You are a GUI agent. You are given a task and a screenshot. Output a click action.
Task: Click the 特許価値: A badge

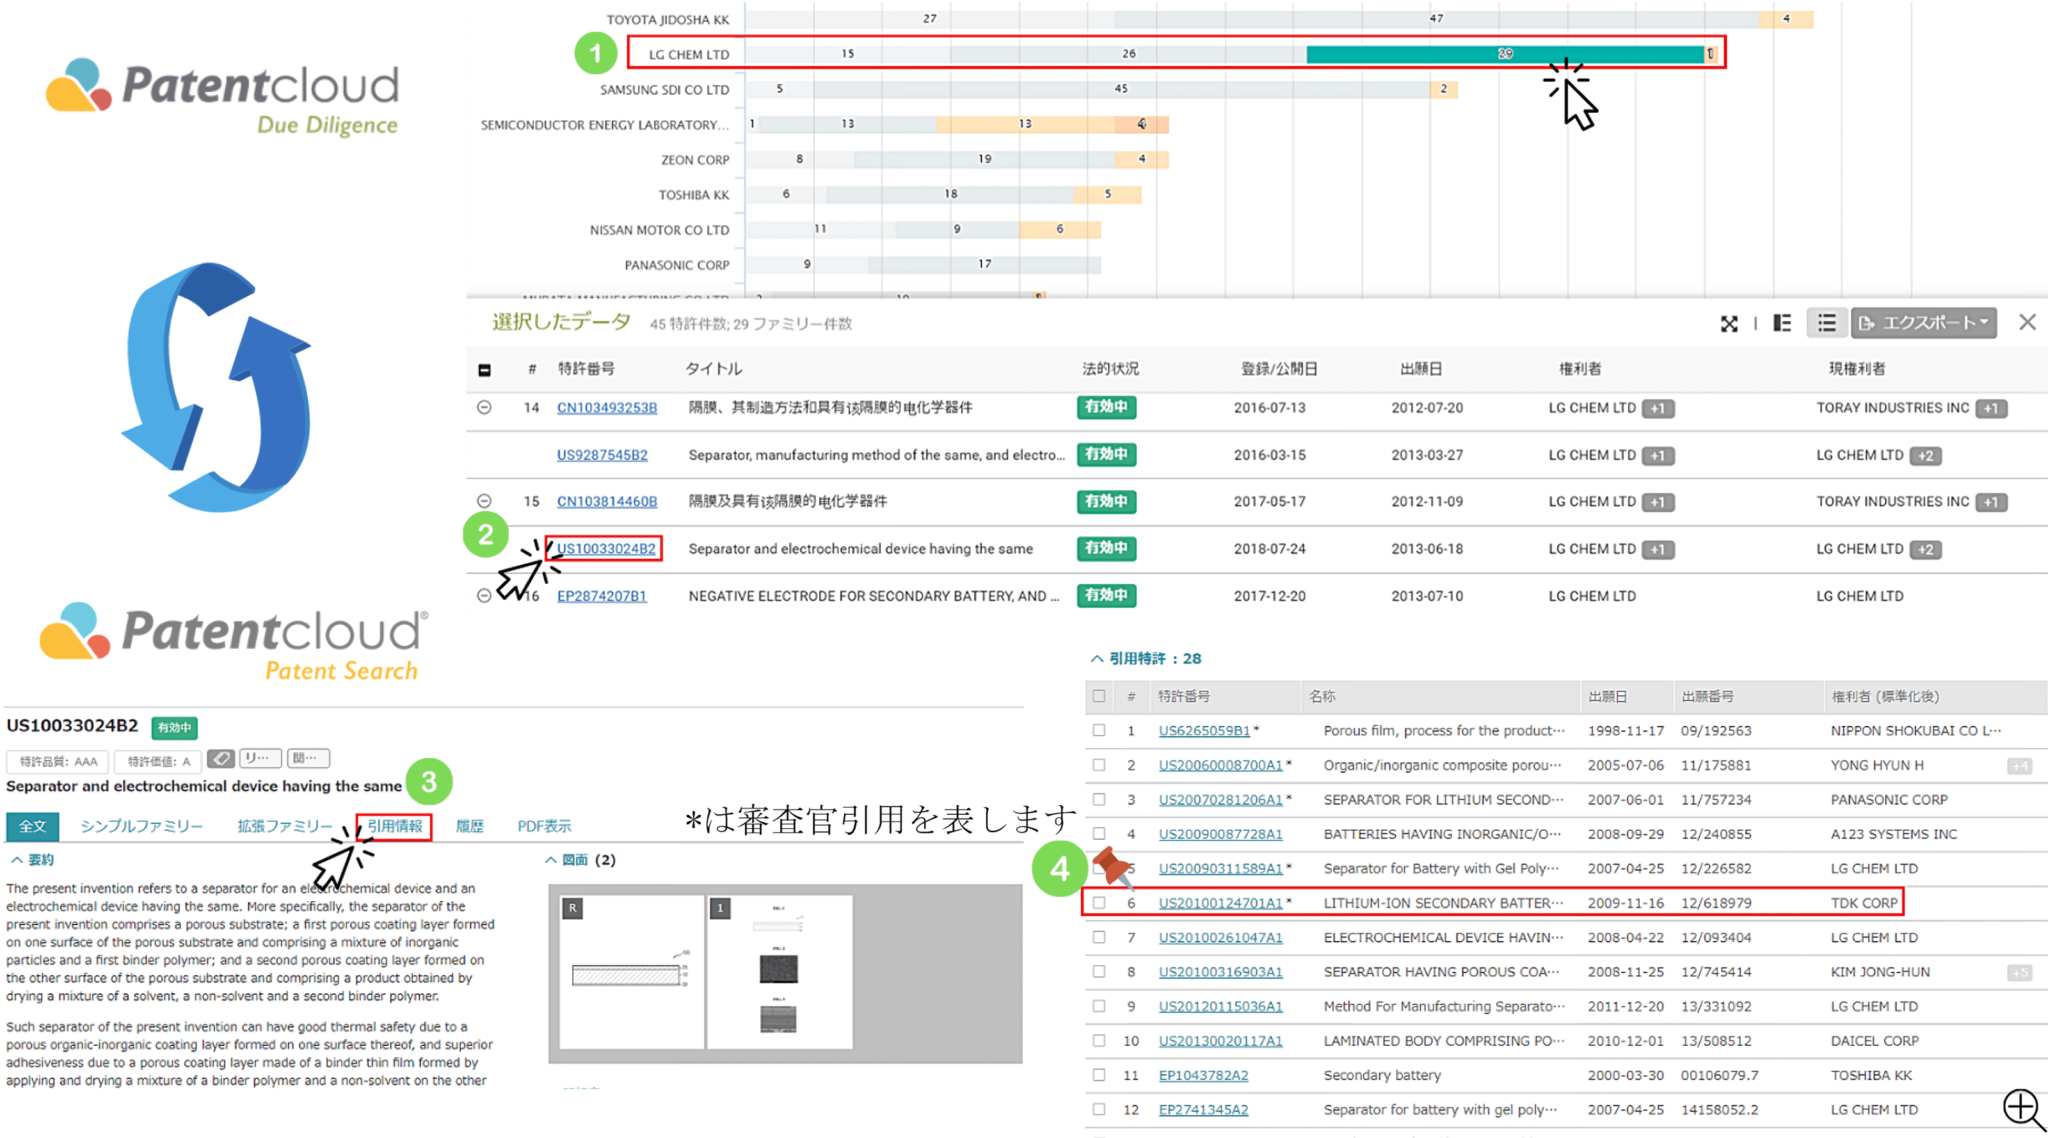pyautogui.click(x=158, y=761)
